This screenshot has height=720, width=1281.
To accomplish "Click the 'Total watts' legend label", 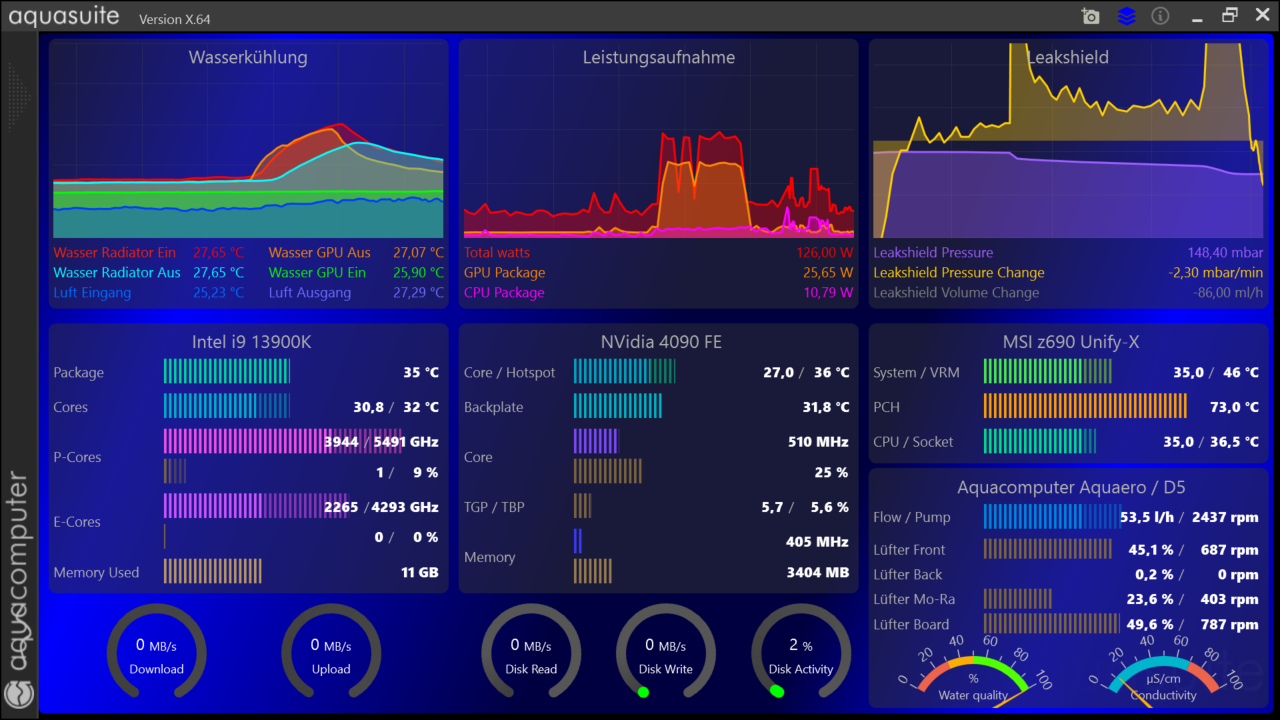I will pos(497,252).
